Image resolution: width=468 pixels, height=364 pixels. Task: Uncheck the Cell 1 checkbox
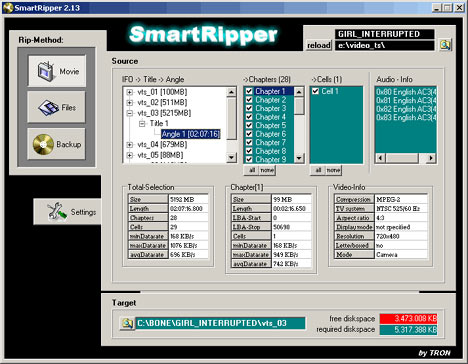tap(315, 91)
